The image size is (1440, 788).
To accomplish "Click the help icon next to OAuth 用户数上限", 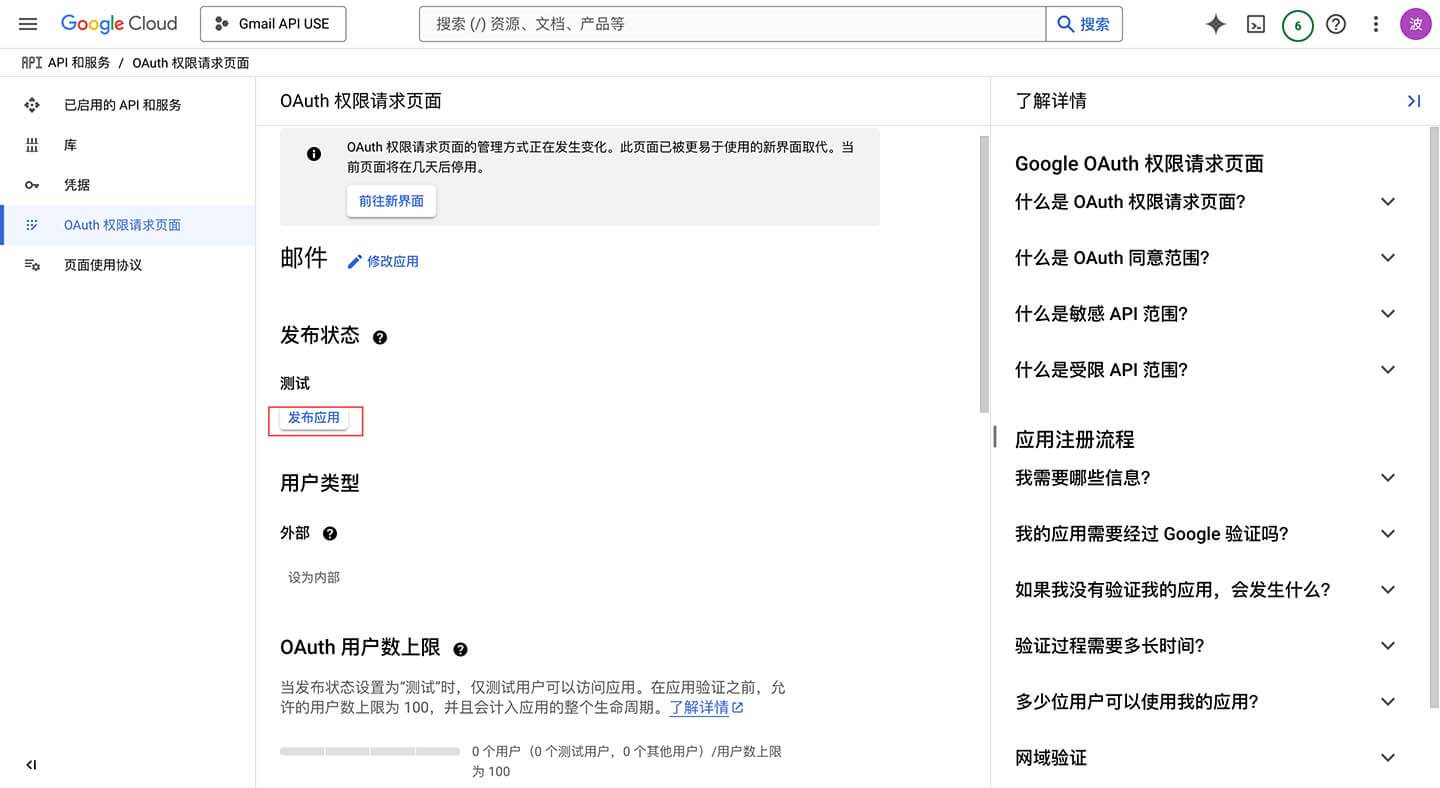I will pyautogui.click(x=460, y=649).
